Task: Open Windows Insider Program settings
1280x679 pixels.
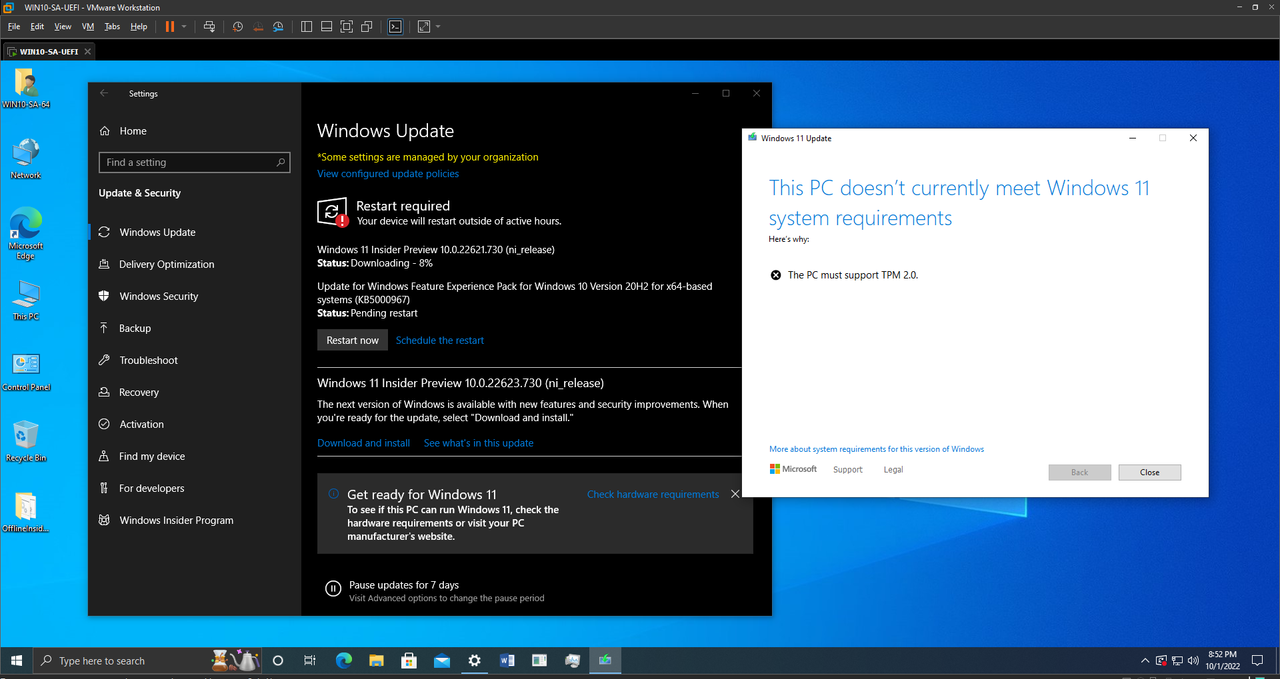Action: tap(176, 520)
